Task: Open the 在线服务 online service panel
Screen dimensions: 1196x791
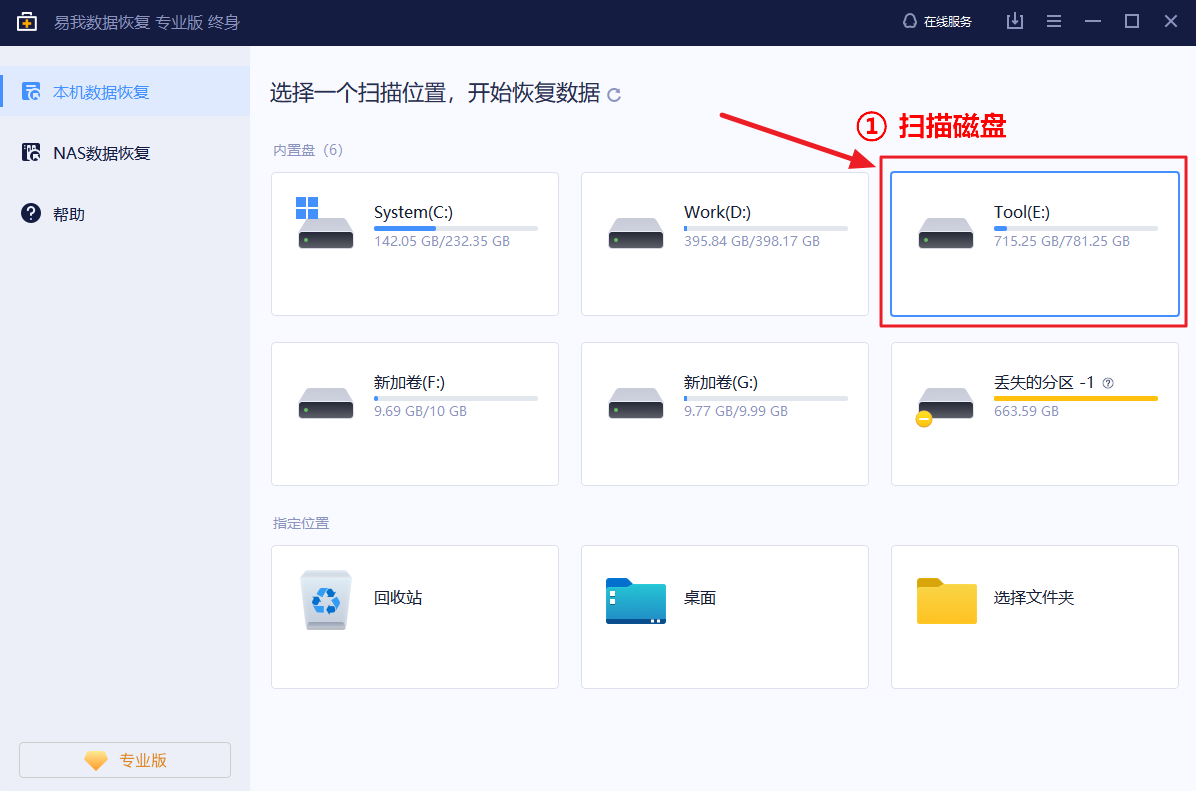Action: pyautogui.click(x=937, y=20)
